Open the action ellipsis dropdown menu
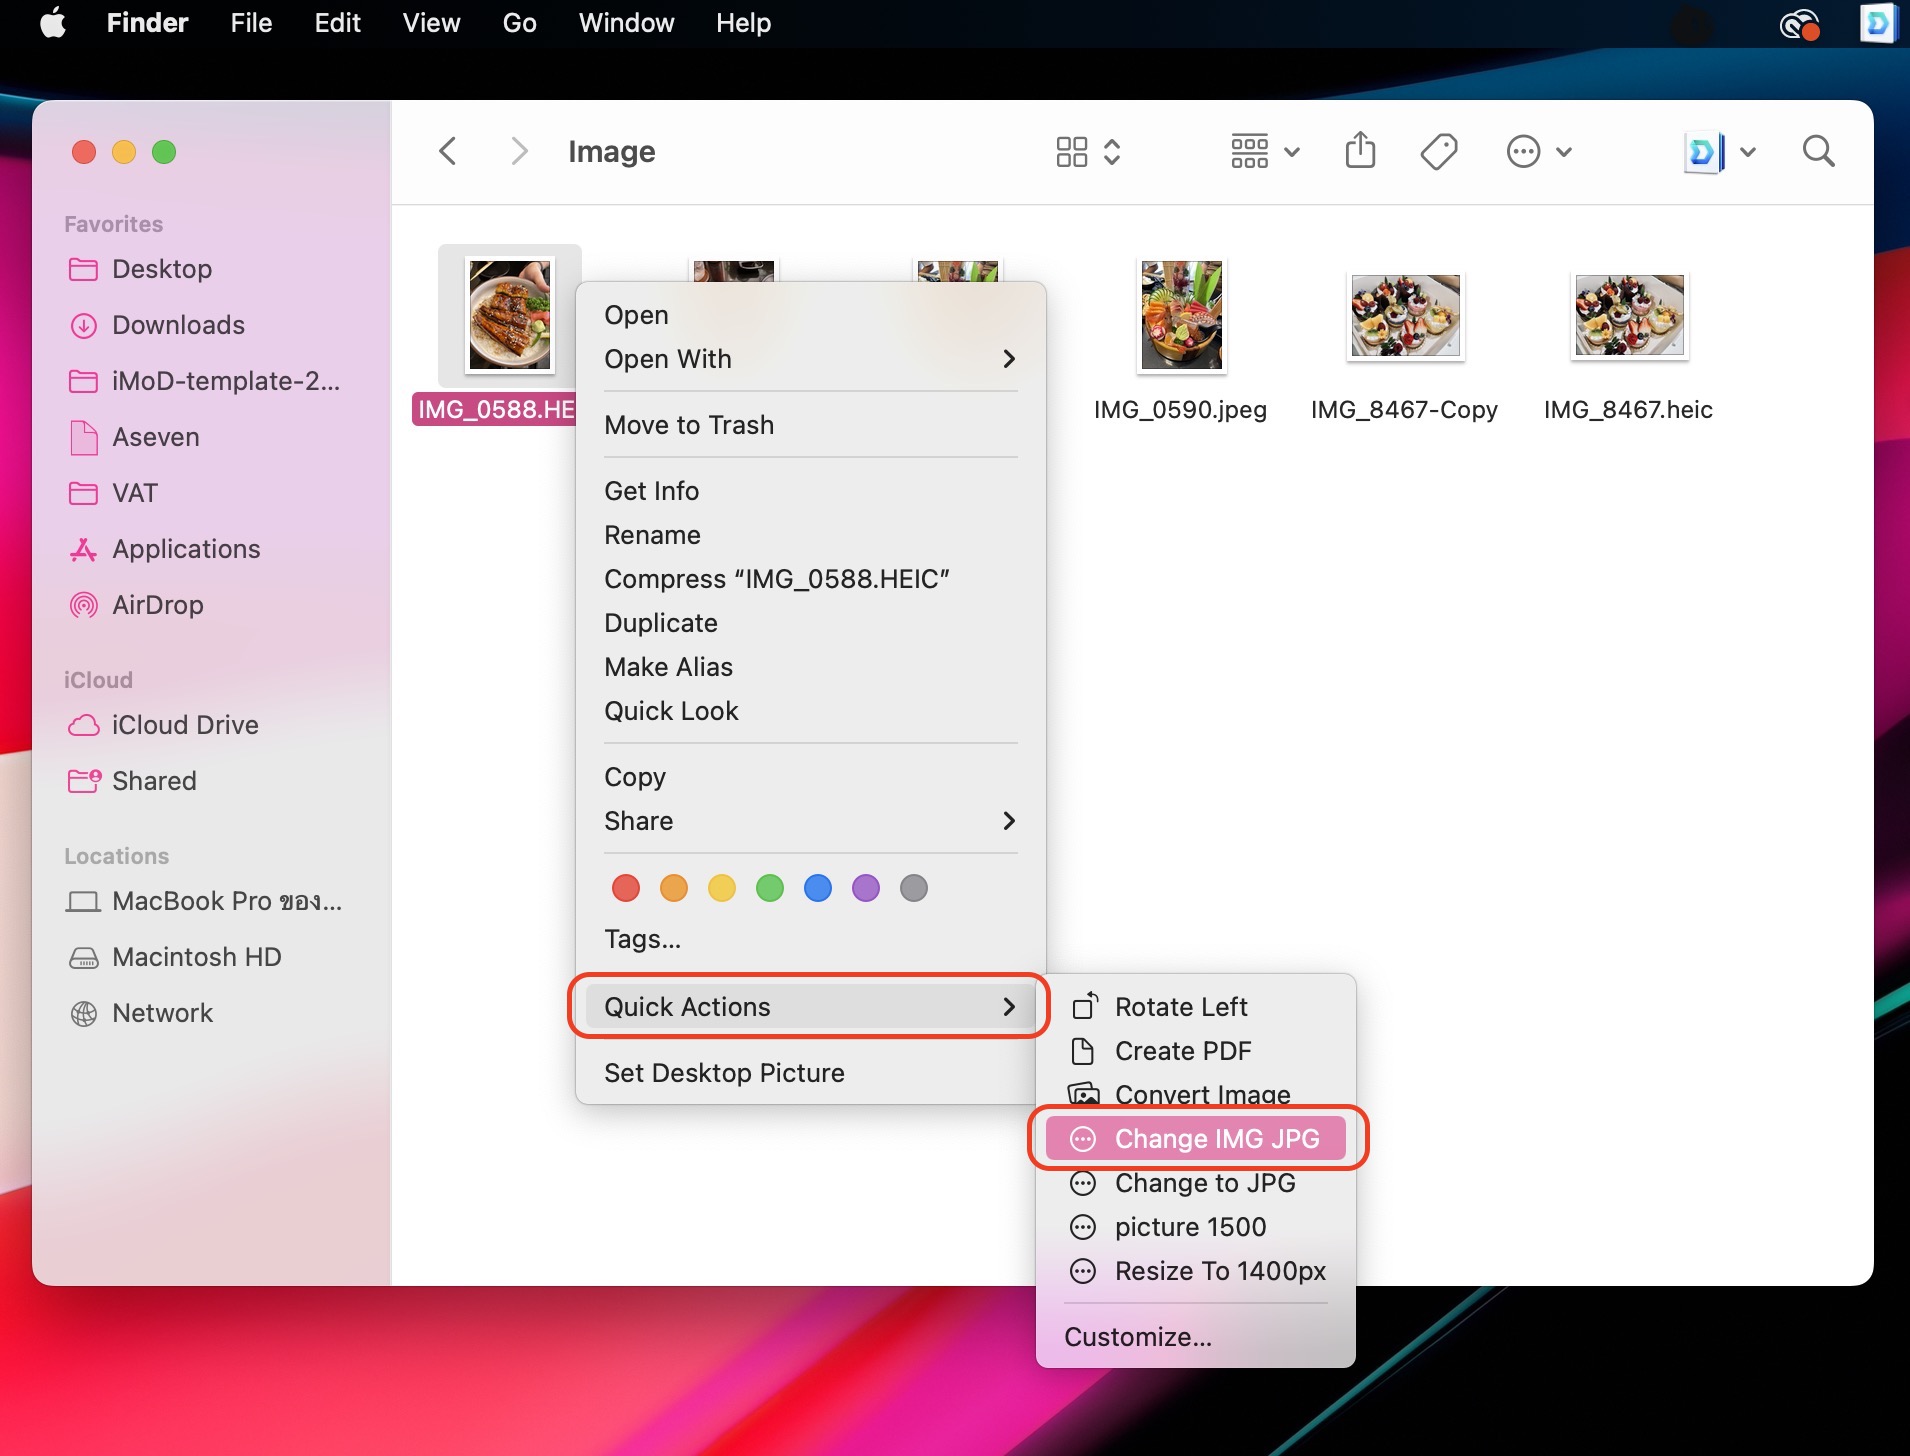 1538,152
